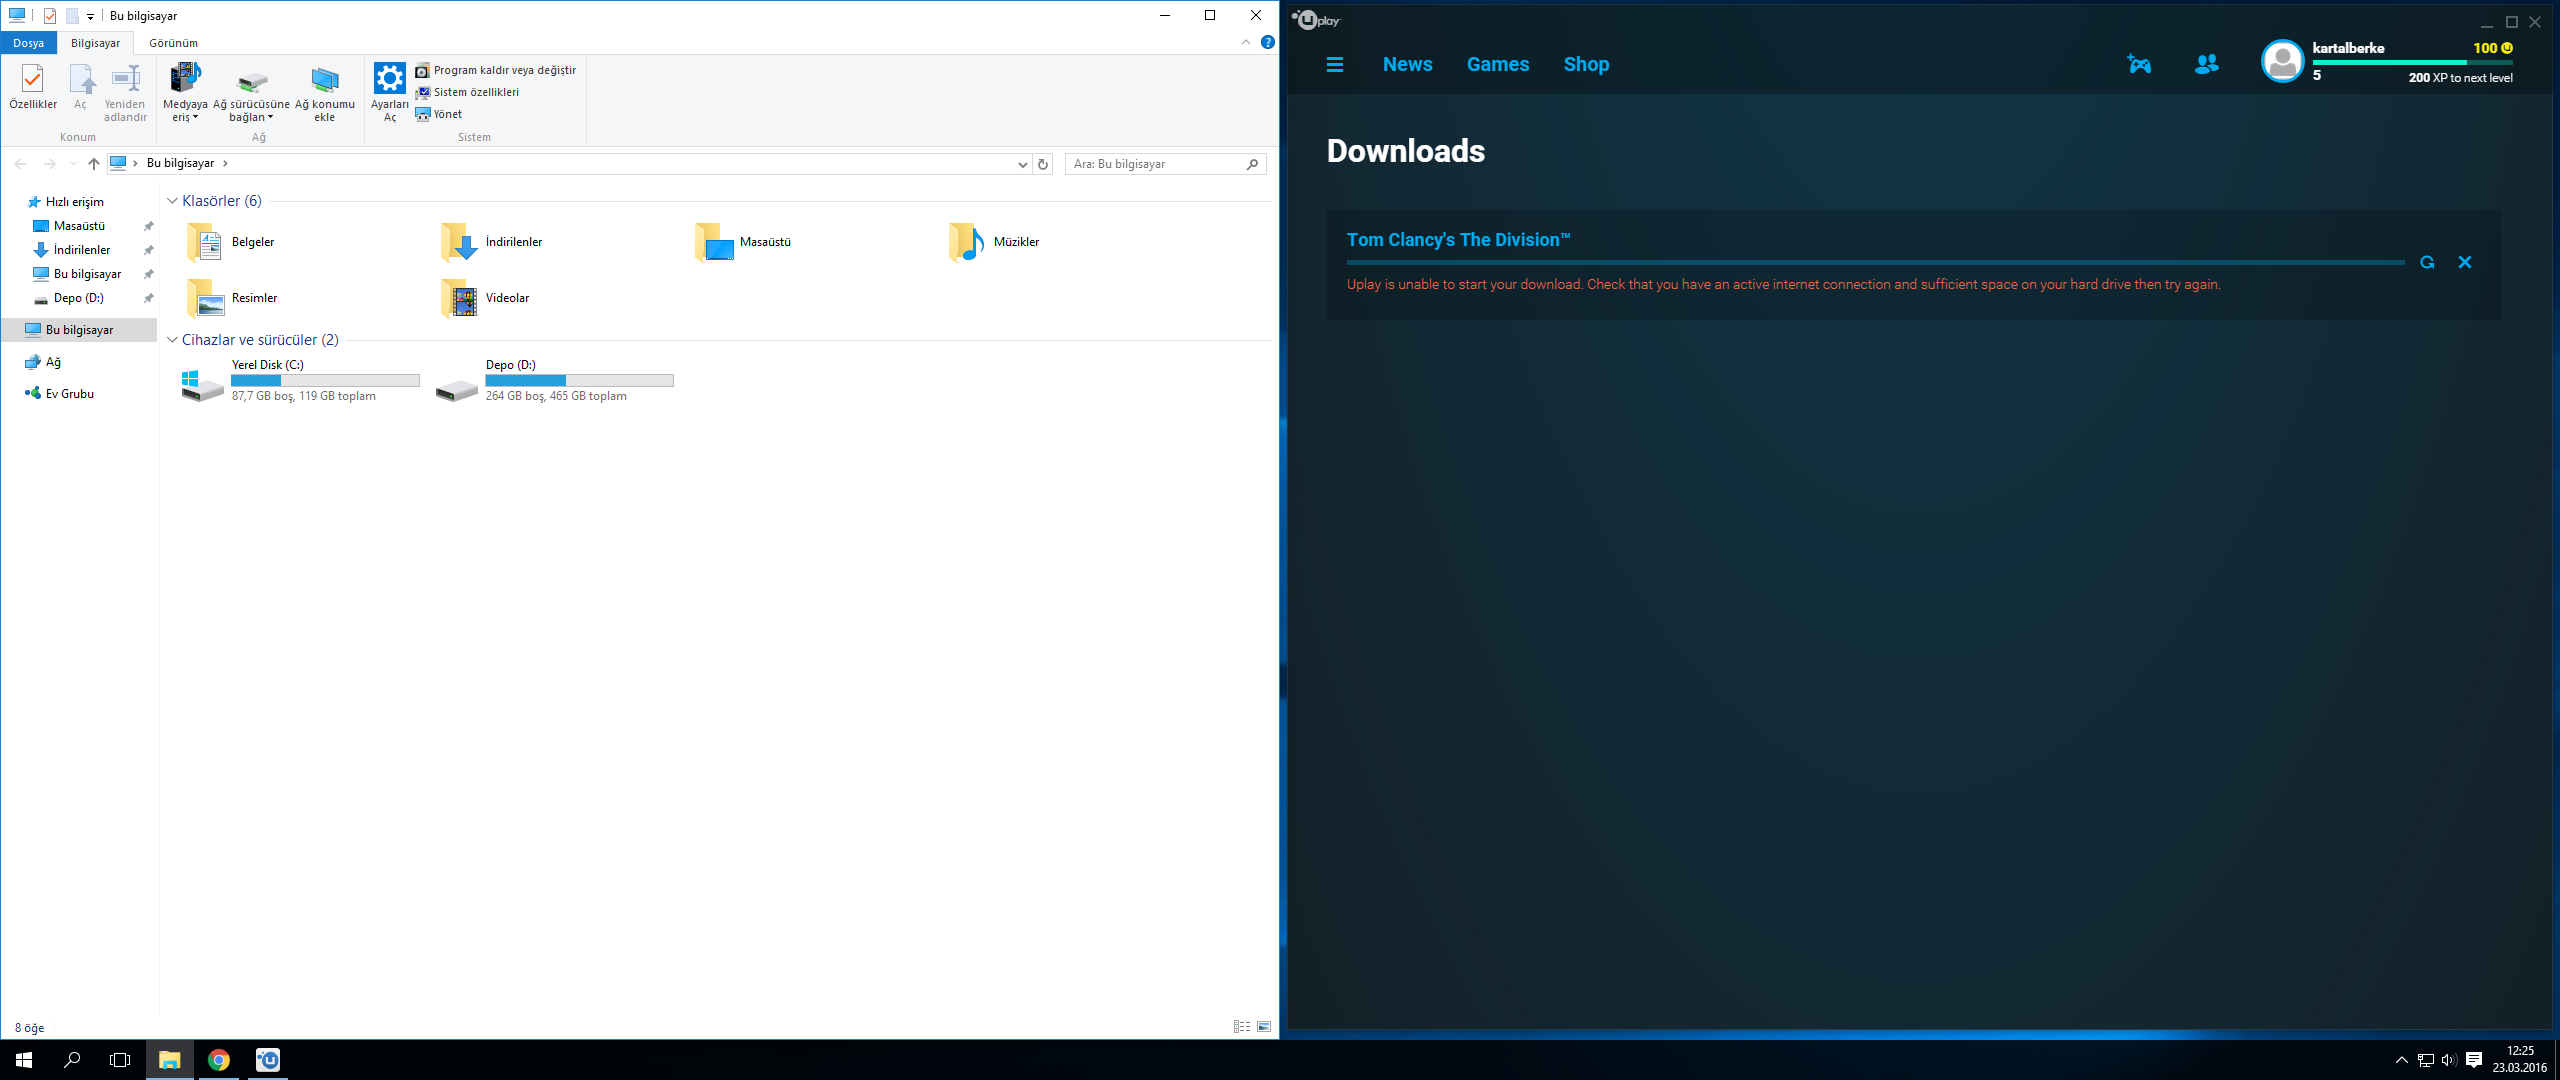Open Task View on the taskbar
The image size is (2560, 1080).
click(x=120, y=1060)
